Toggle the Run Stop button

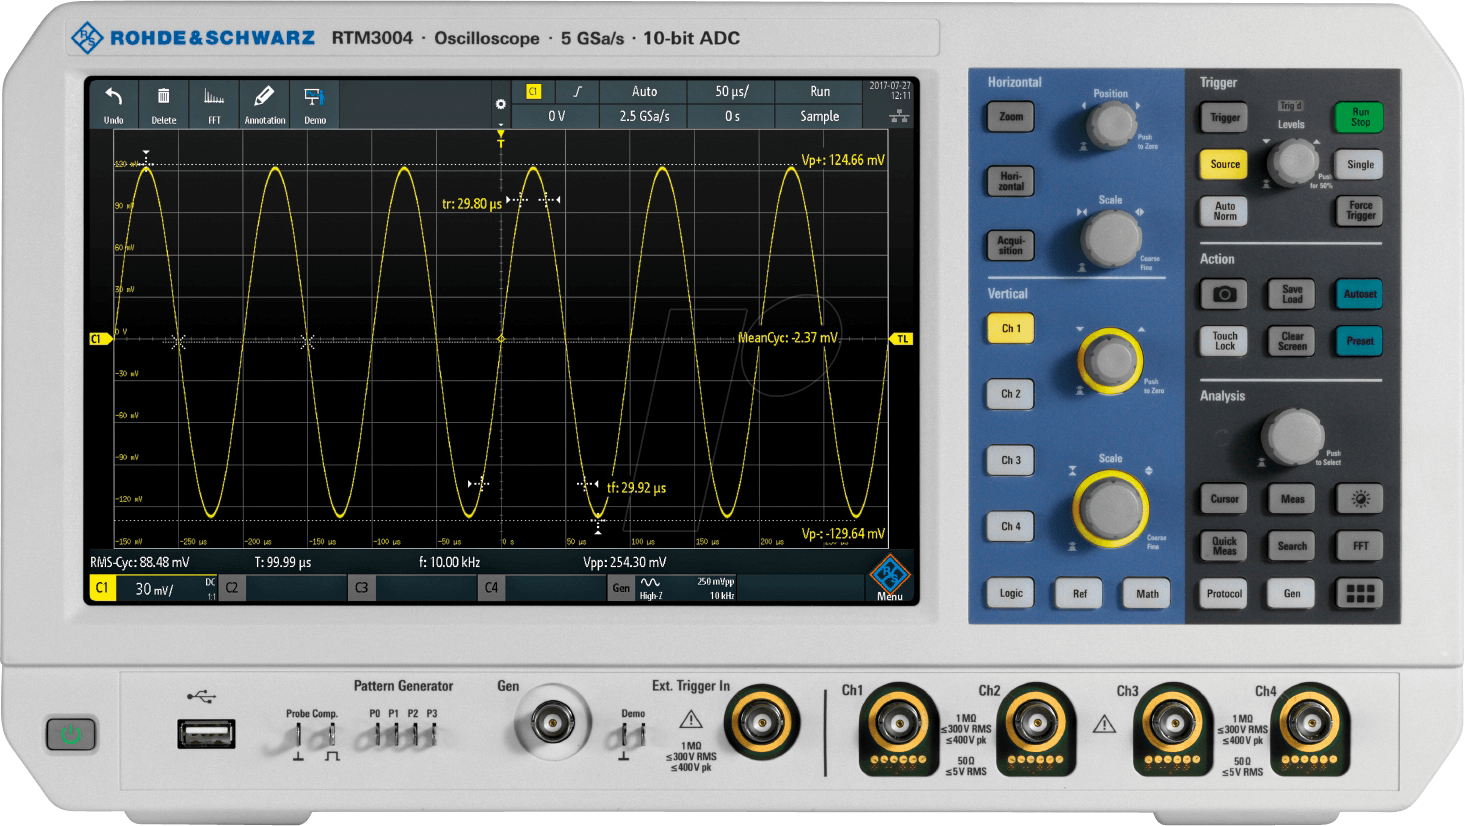point(1360,117)
